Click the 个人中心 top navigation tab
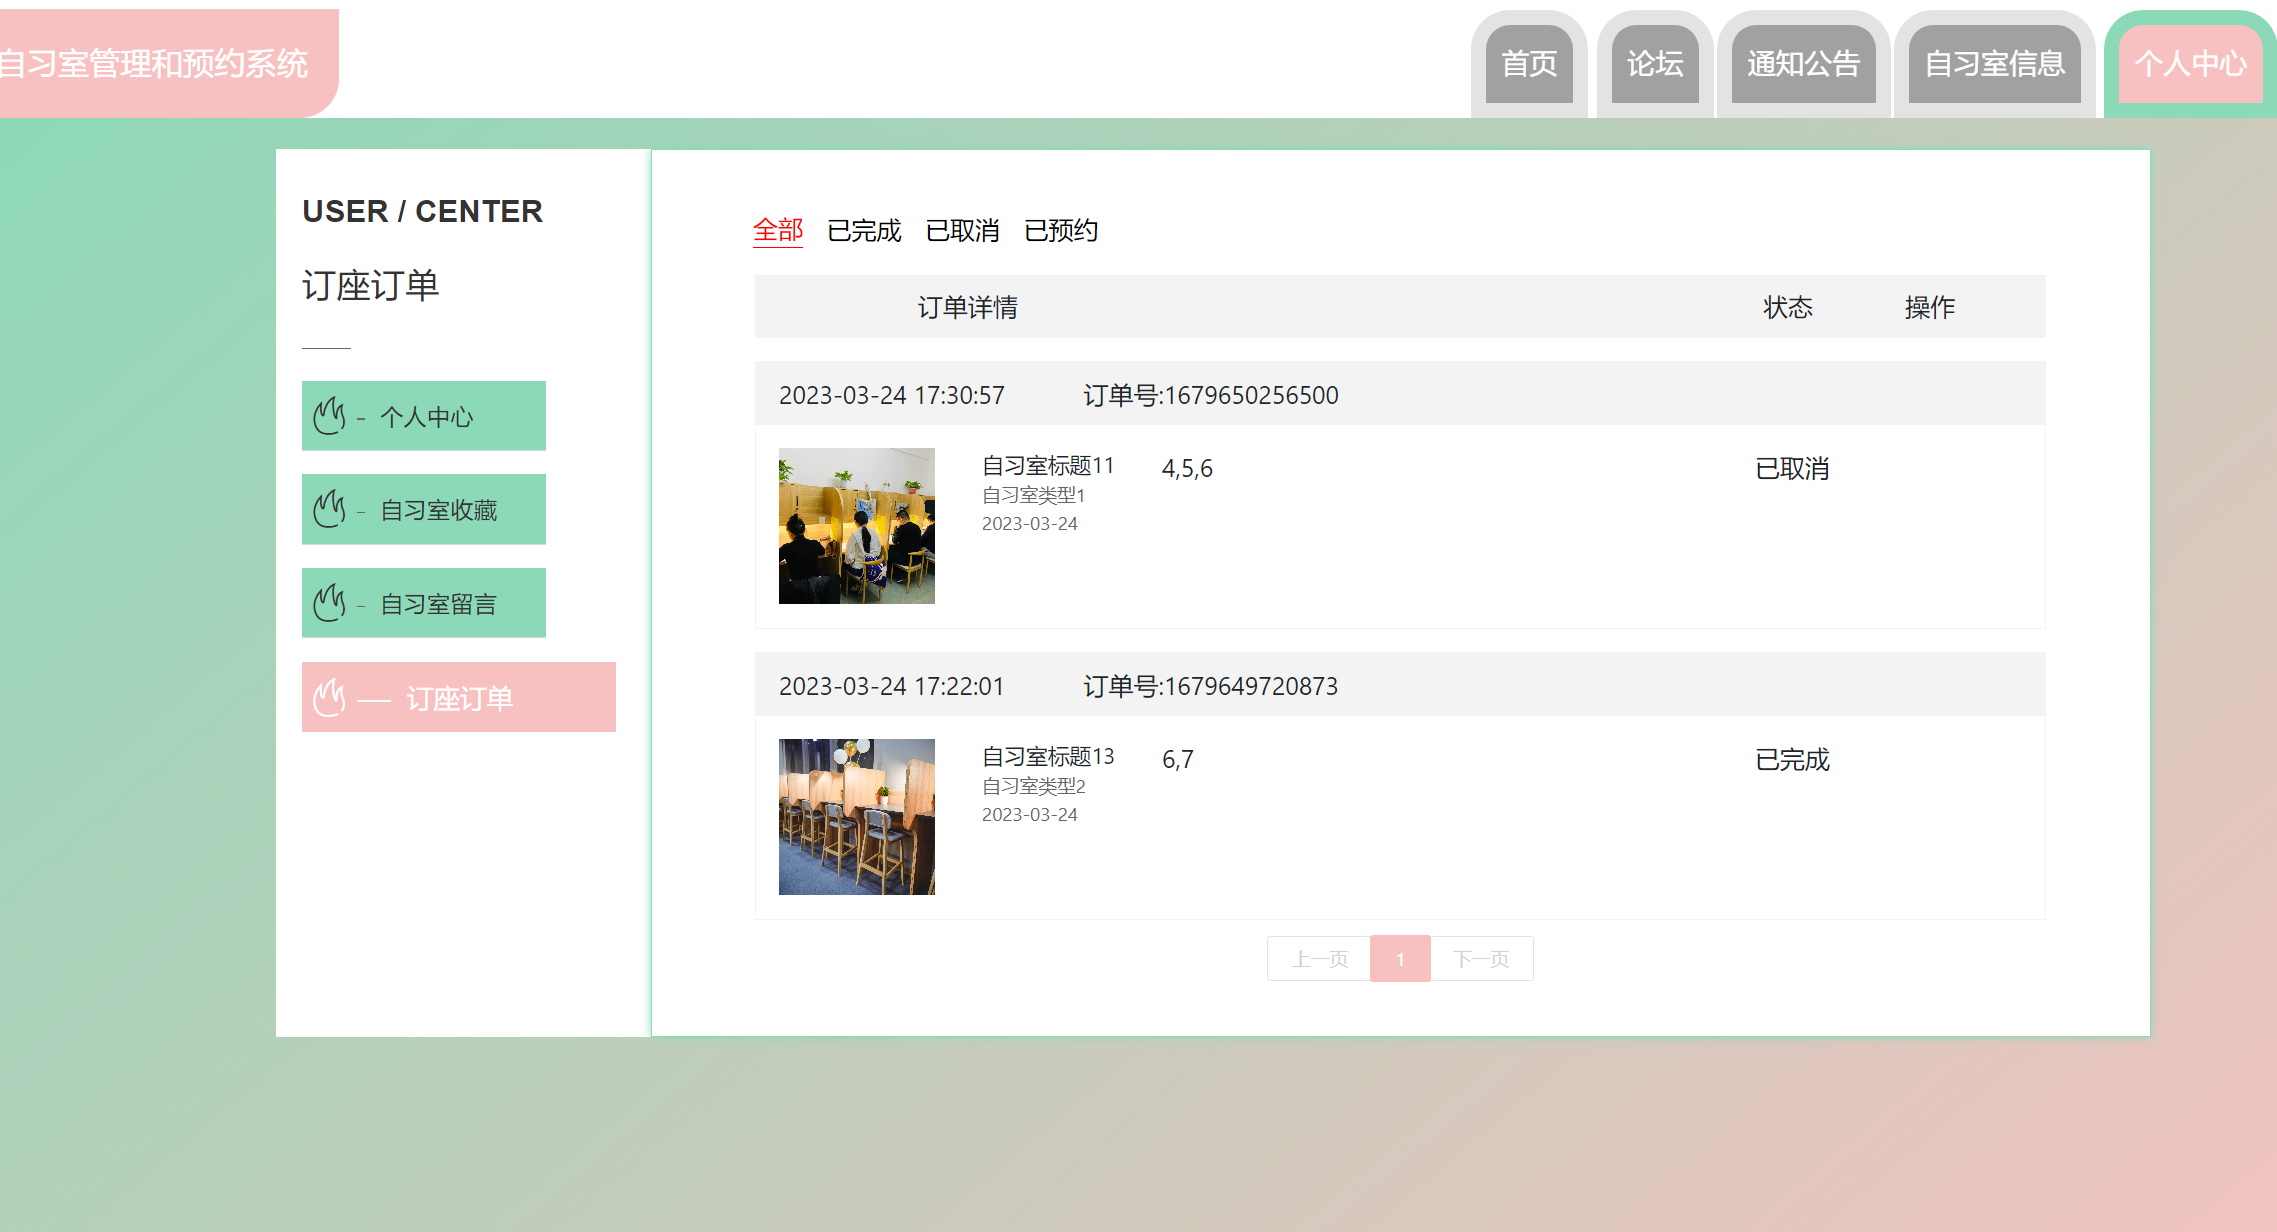Viewport: 2277px width, 1232px height. 2190,64
